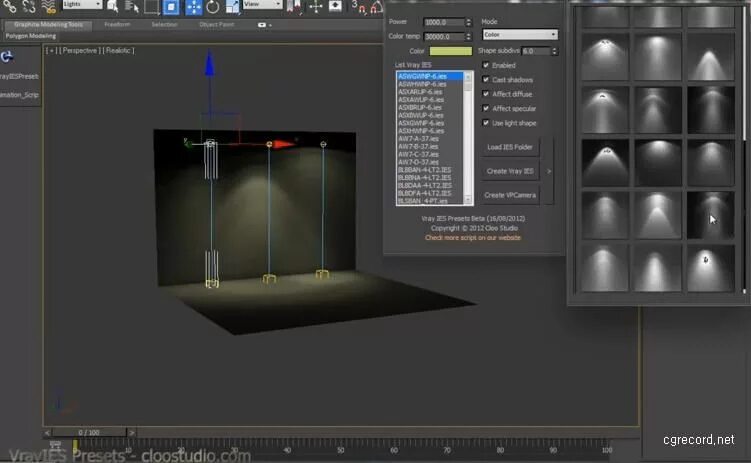Toggle the Angle Snap icon
751x463 pixels.
pos(376,7)
